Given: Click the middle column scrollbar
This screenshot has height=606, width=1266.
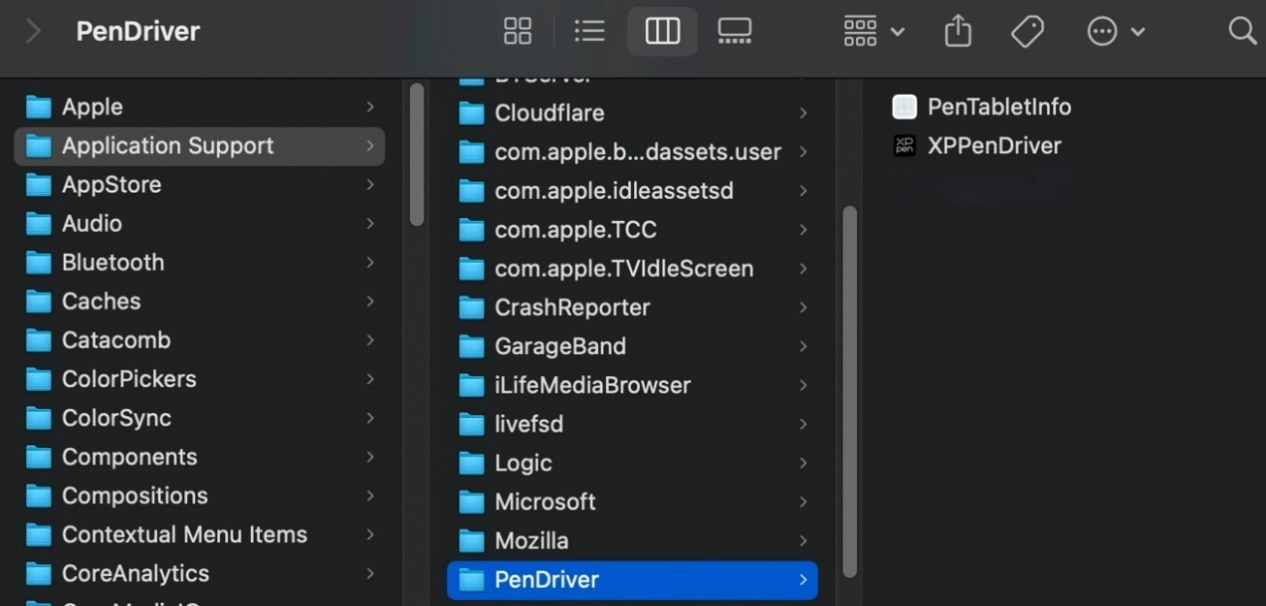Looking at the screenshot, I should coord(850,390).
